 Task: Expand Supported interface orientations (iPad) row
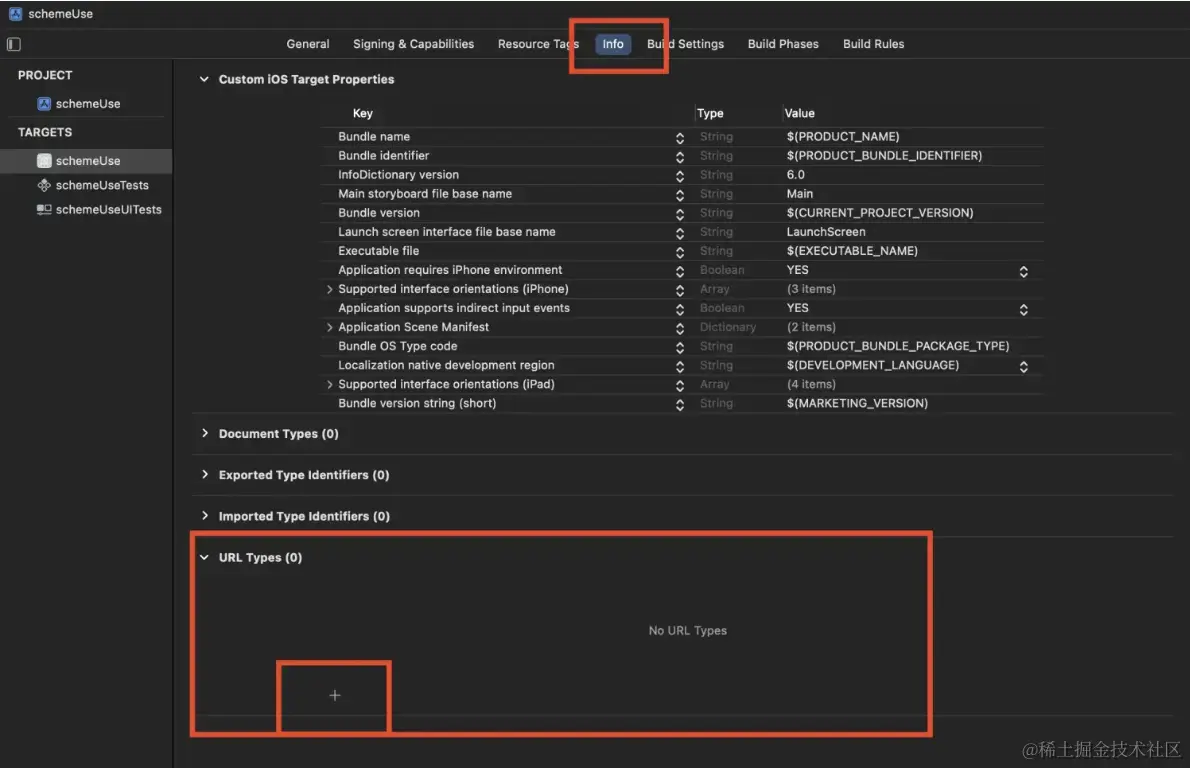tap(329, 385)
